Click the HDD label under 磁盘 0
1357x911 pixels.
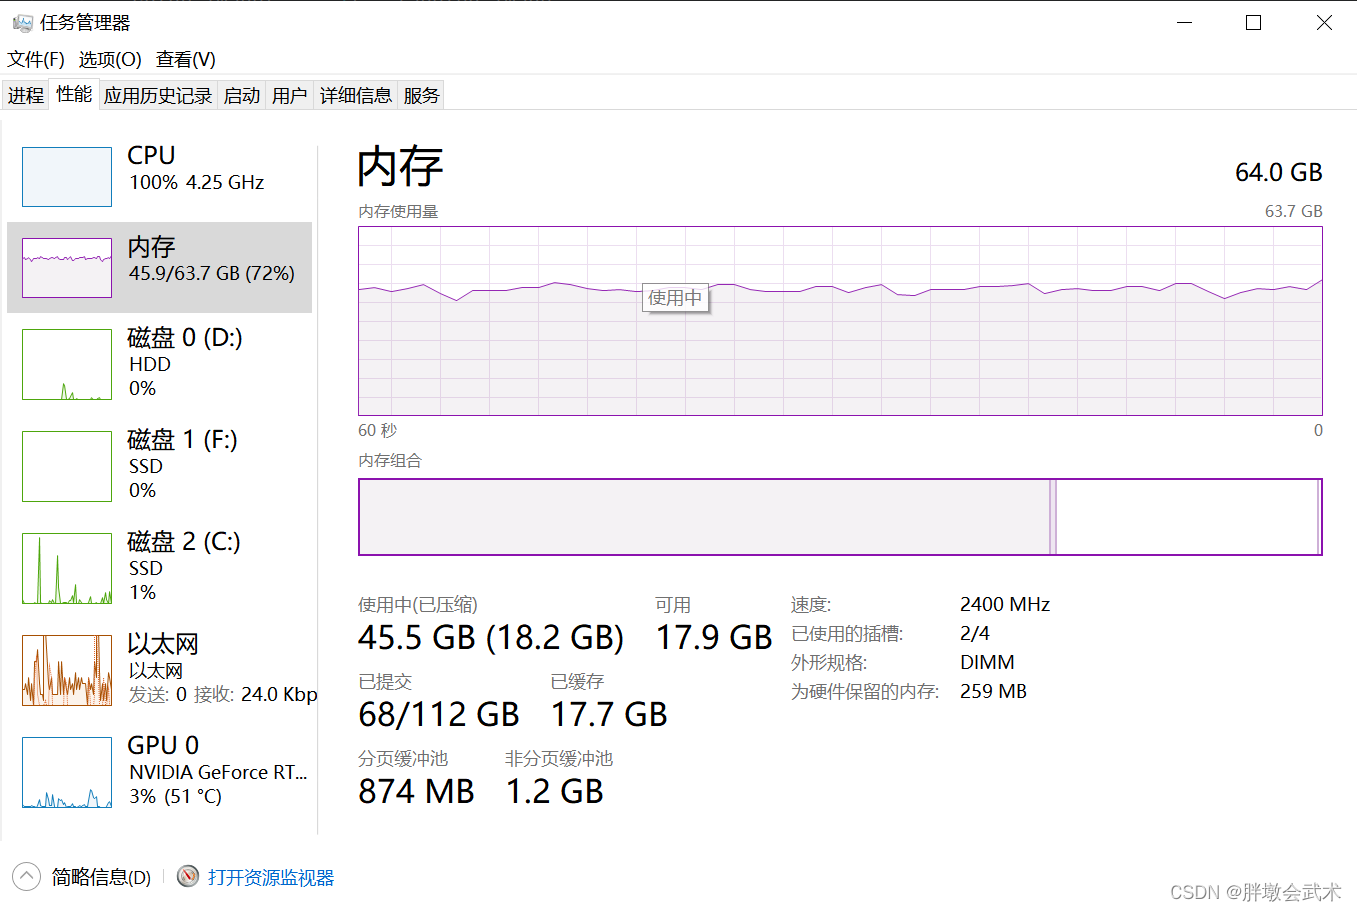coord(150,364)
